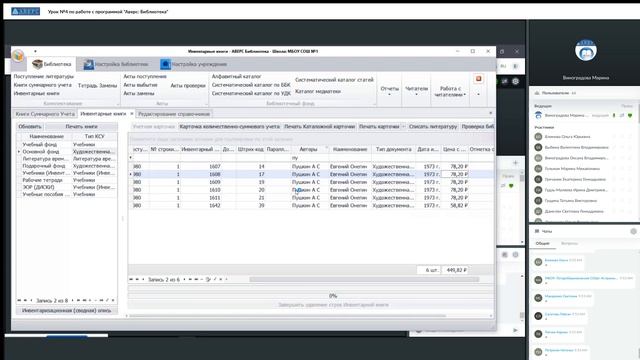The image size is (640, 360).
Task: Click the Обновить button
Action: (30, 127)
